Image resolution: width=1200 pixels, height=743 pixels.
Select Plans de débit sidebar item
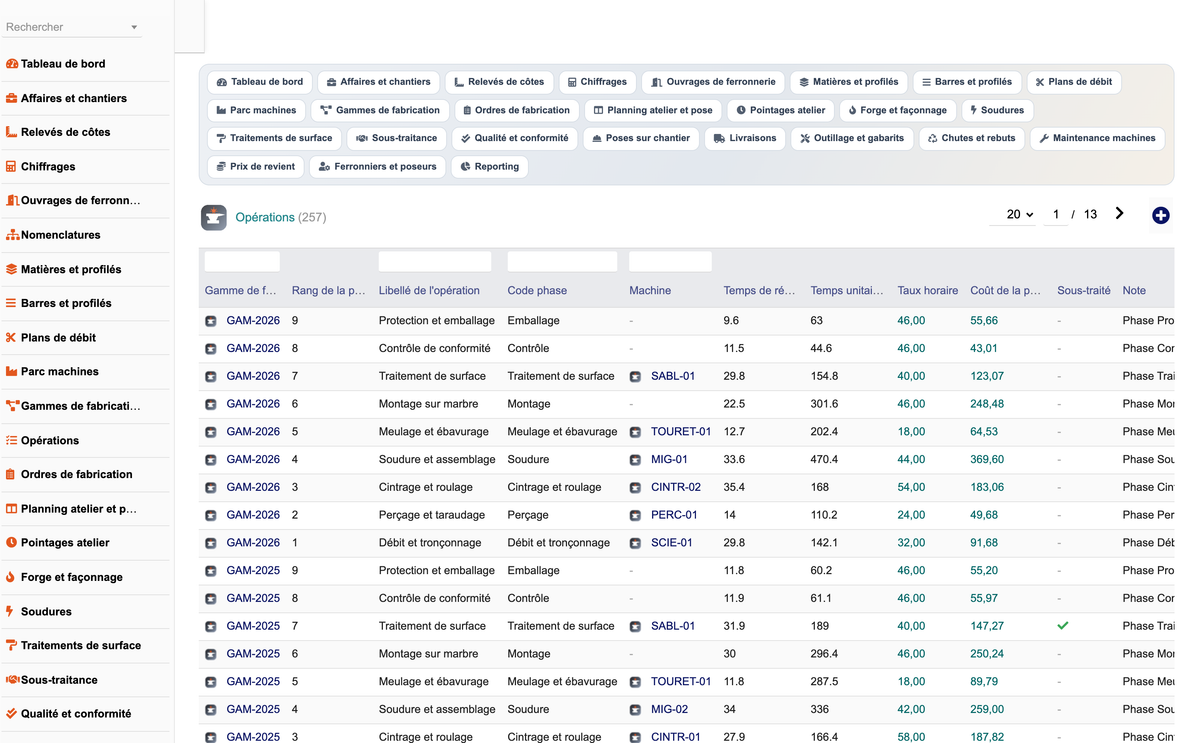(58, 338)
